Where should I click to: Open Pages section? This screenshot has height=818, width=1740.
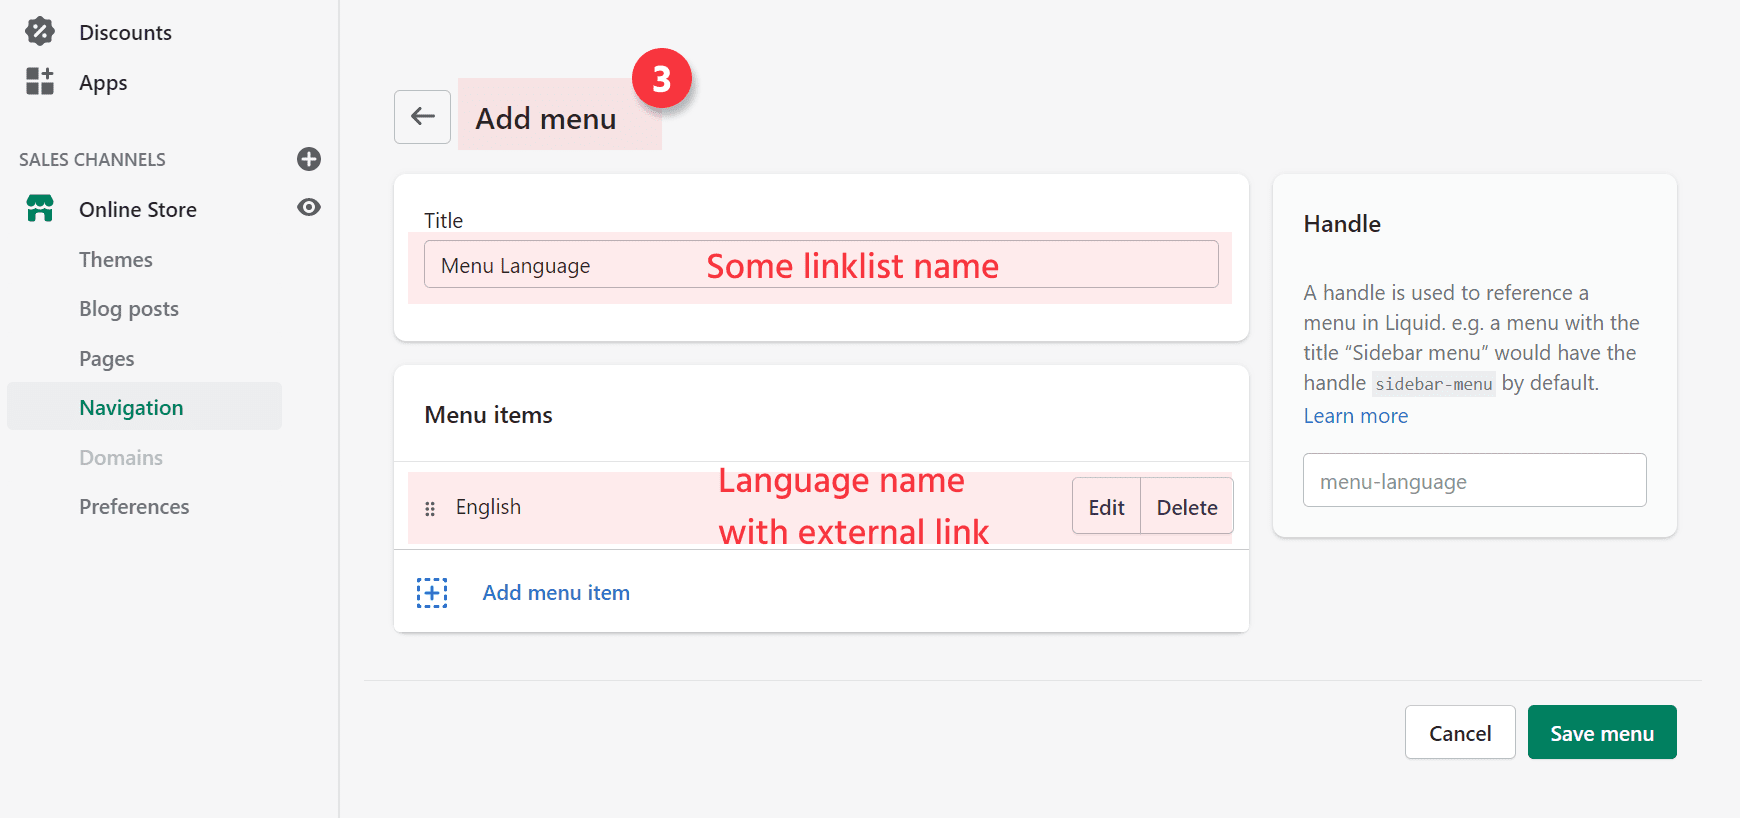coord(107,359)
